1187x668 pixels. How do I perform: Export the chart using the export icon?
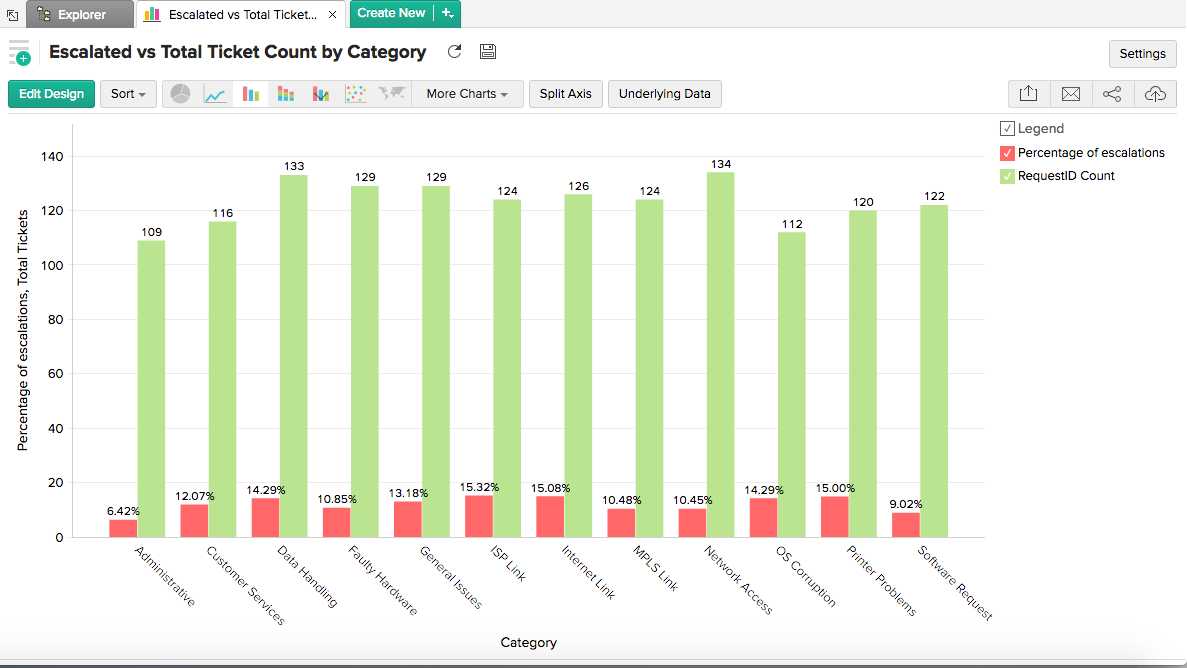(x=1028, y=93)
